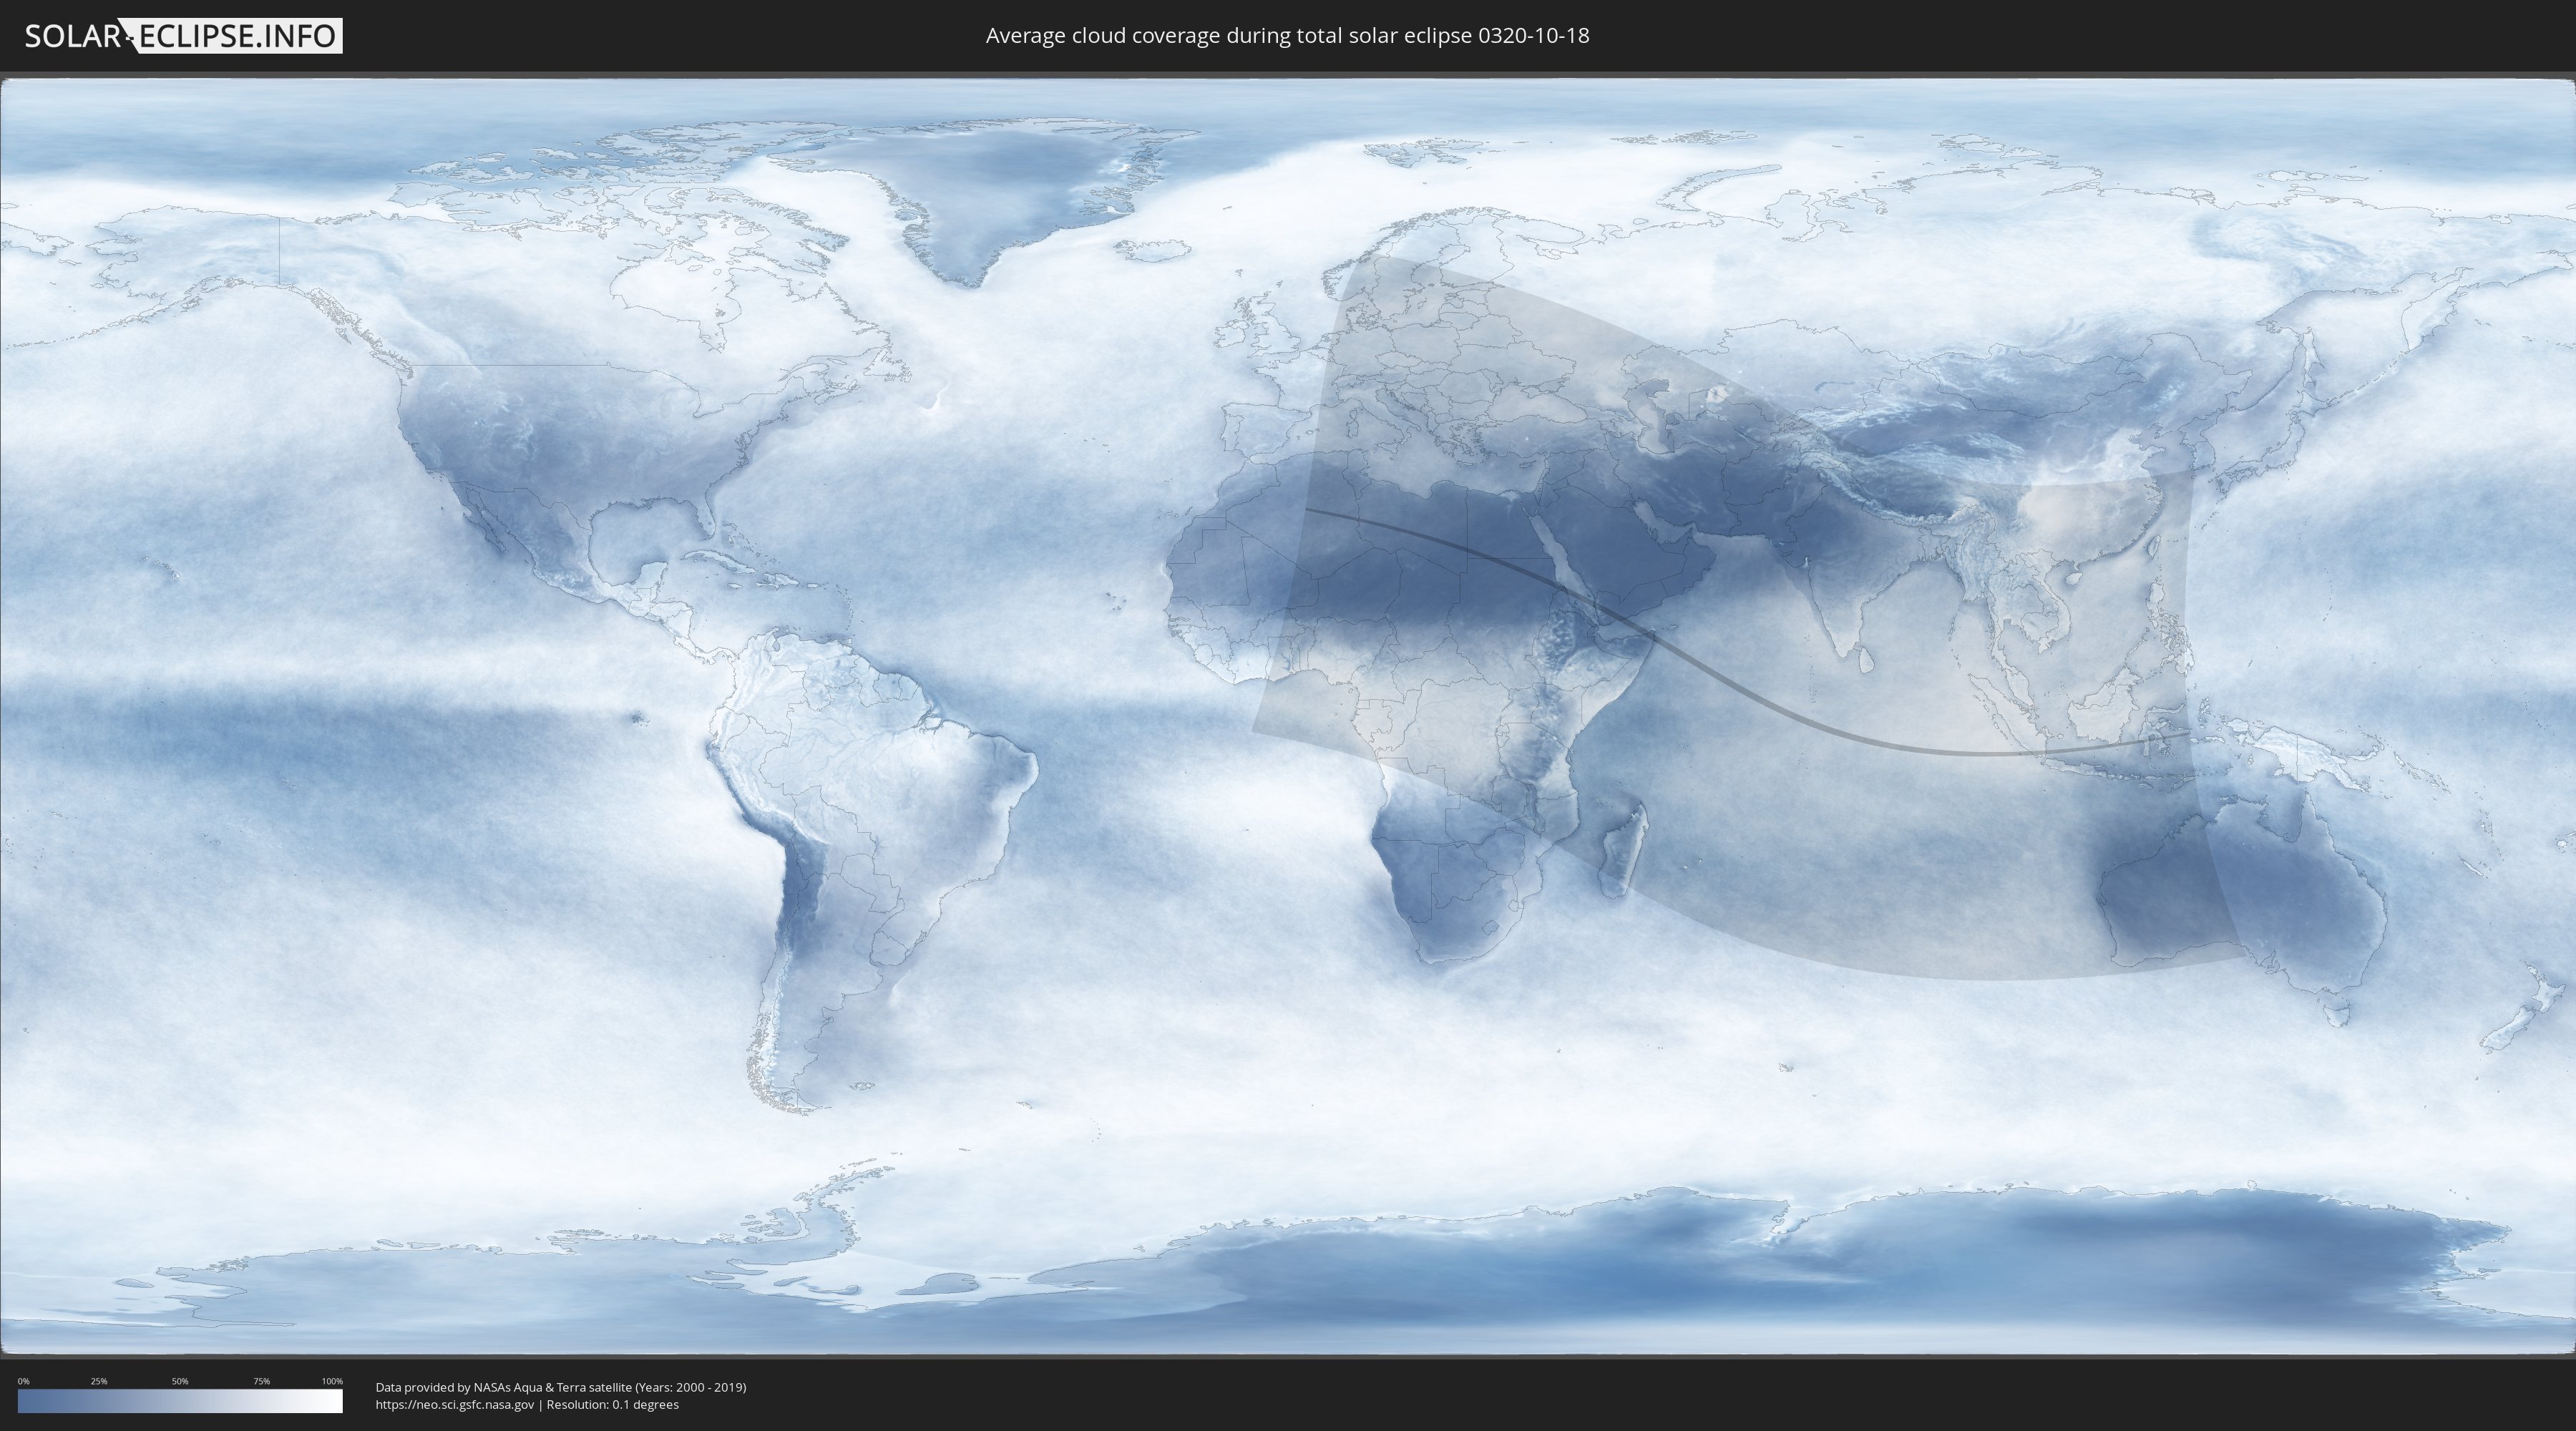
Task: Click the '50%' legend label
Action: point(180,1381)
